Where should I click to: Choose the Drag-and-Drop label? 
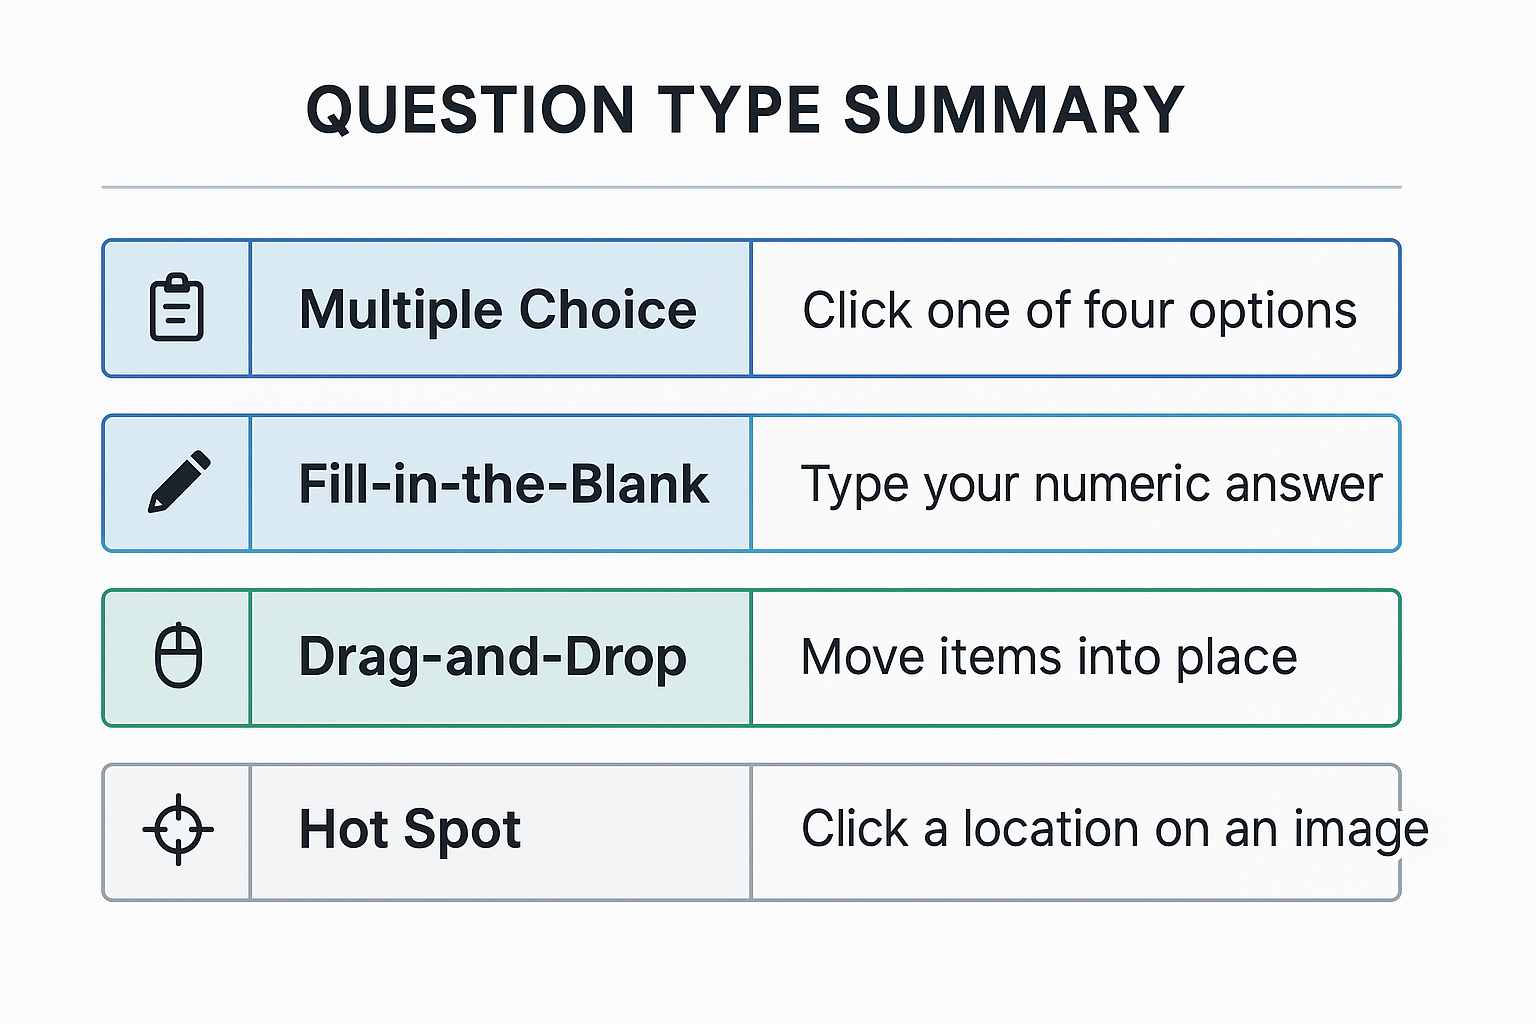point(493,657)
